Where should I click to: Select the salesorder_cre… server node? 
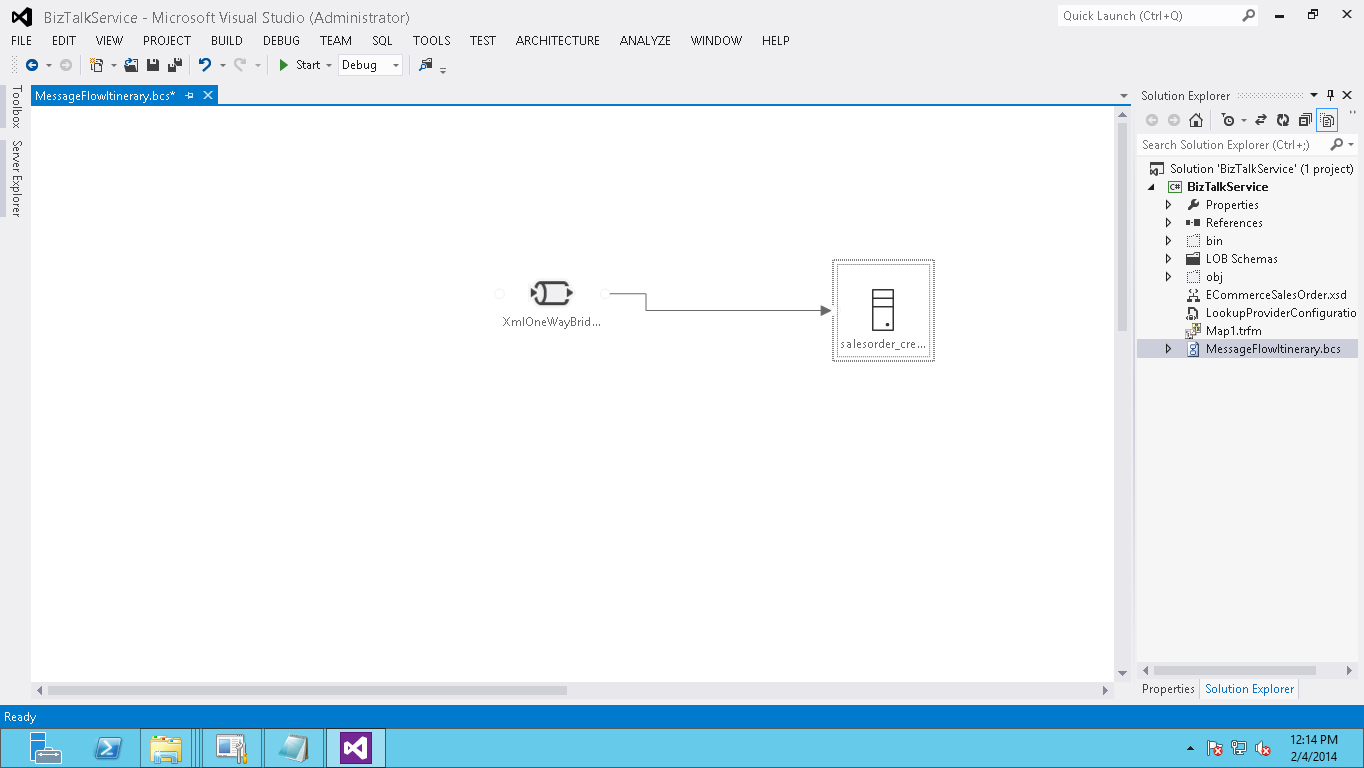click(x=883, y=310)
